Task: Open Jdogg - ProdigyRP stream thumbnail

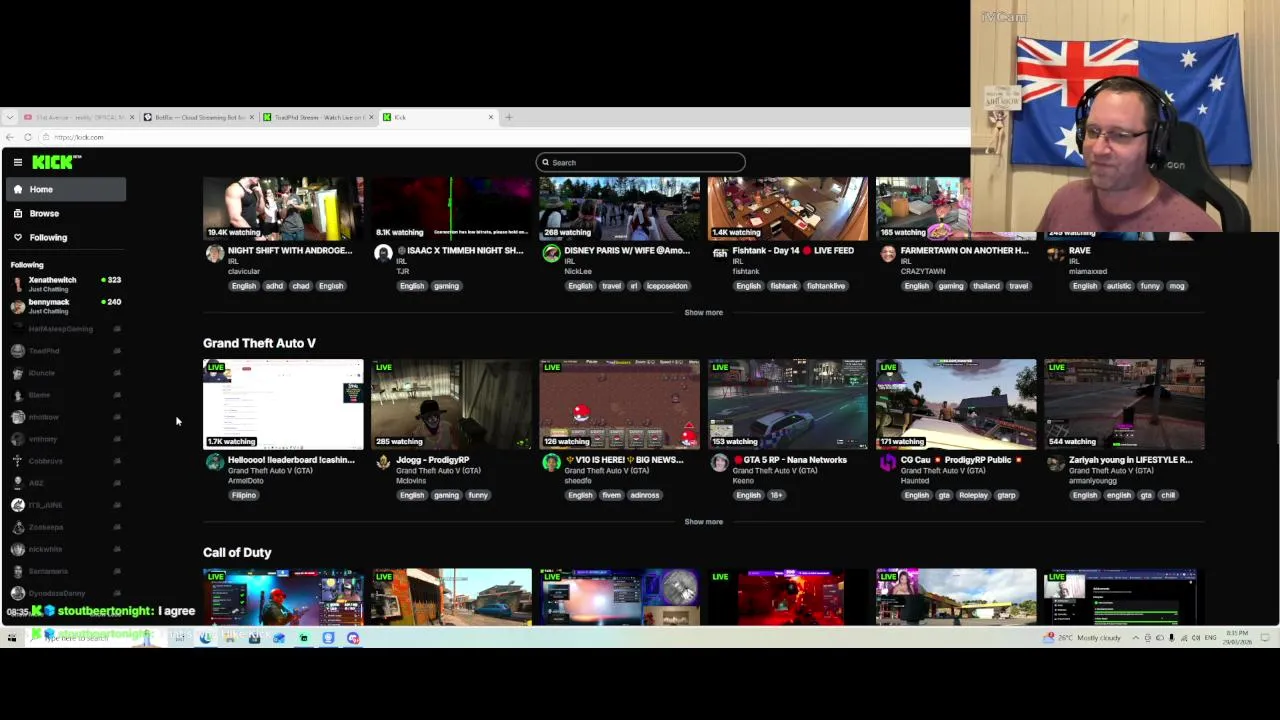Action: pos(451,404)
